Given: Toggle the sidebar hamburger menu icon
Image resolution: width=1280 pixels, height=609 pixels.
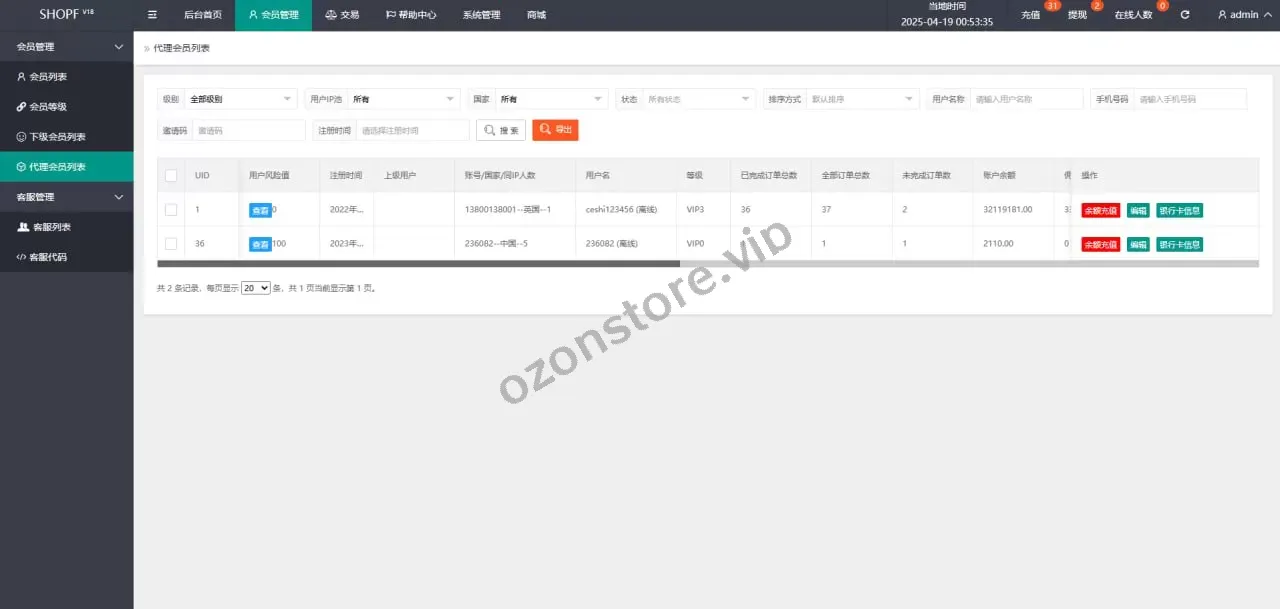Looking at the screenshot, I should [x=152, y=15].
